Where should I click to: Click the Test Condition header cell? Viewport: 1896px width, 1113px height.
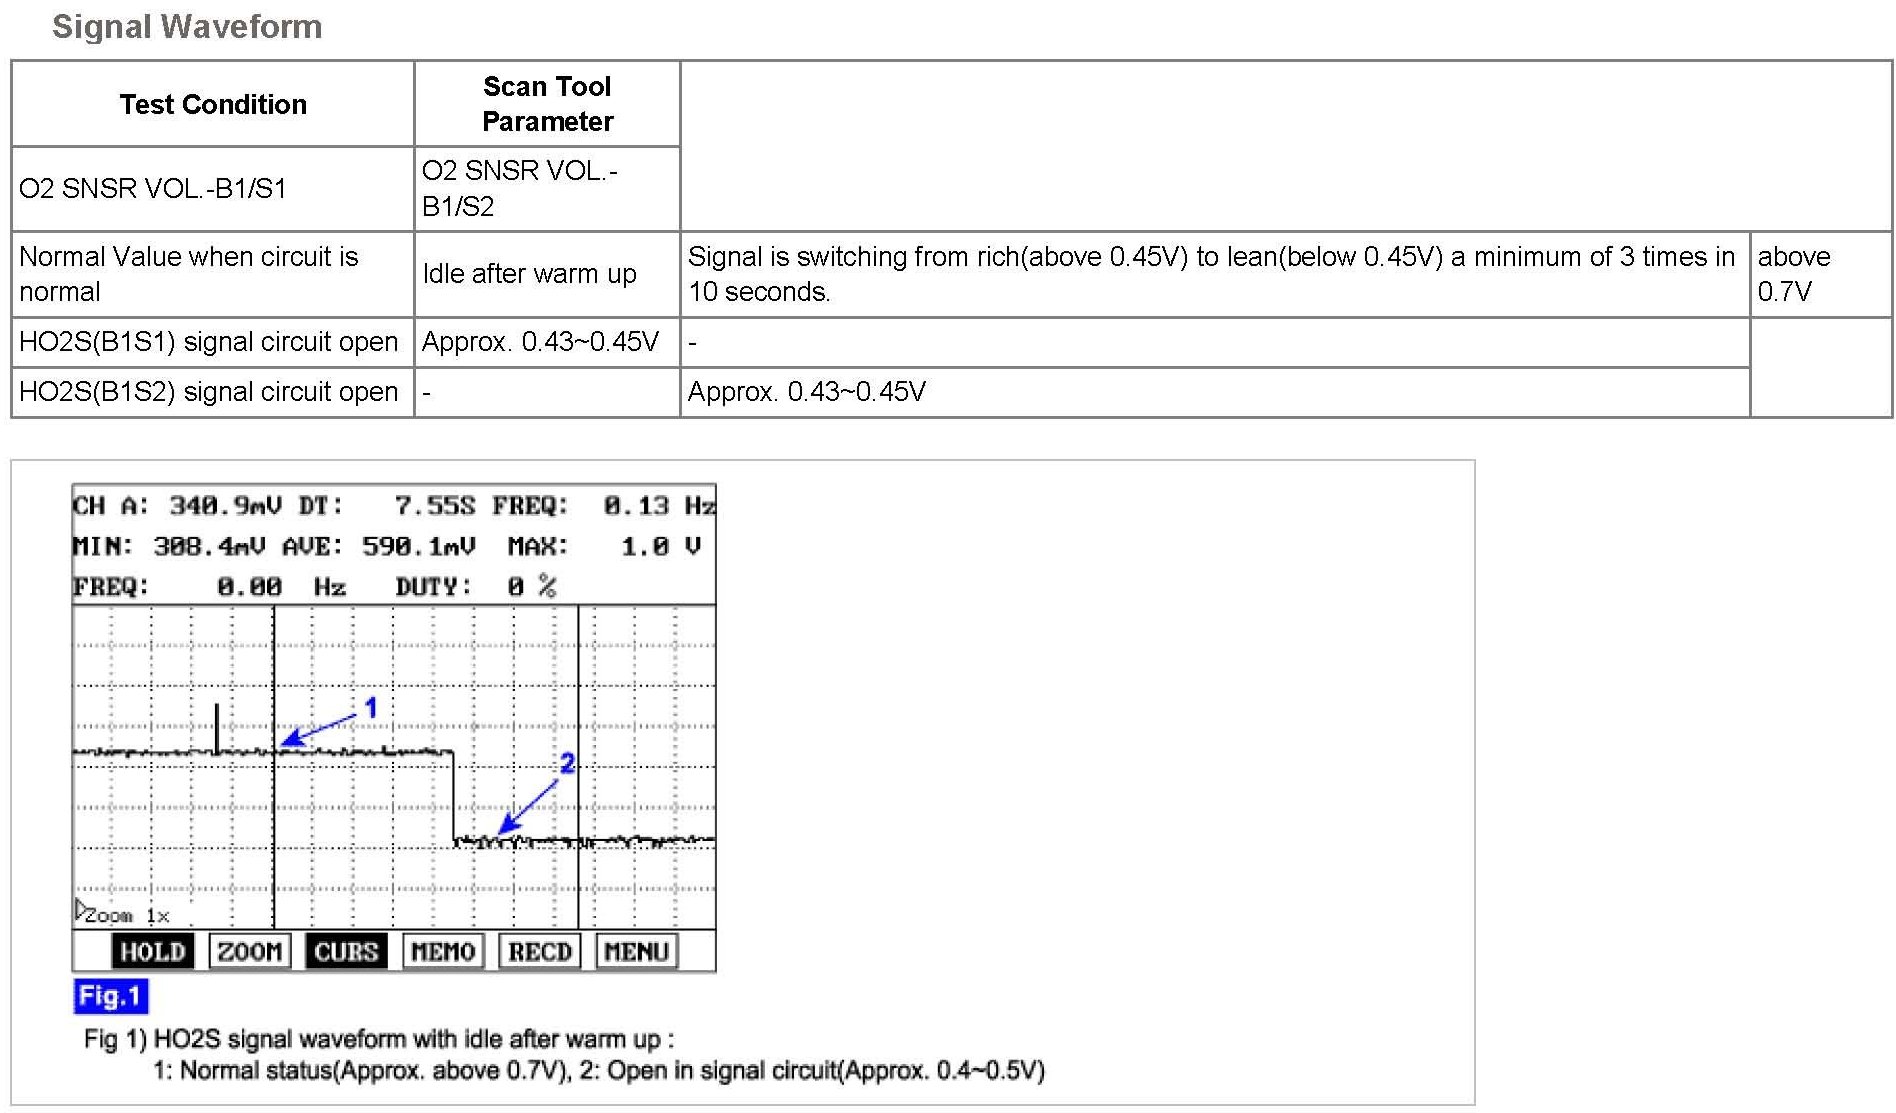pyautogui.click(x=213, y=104)
